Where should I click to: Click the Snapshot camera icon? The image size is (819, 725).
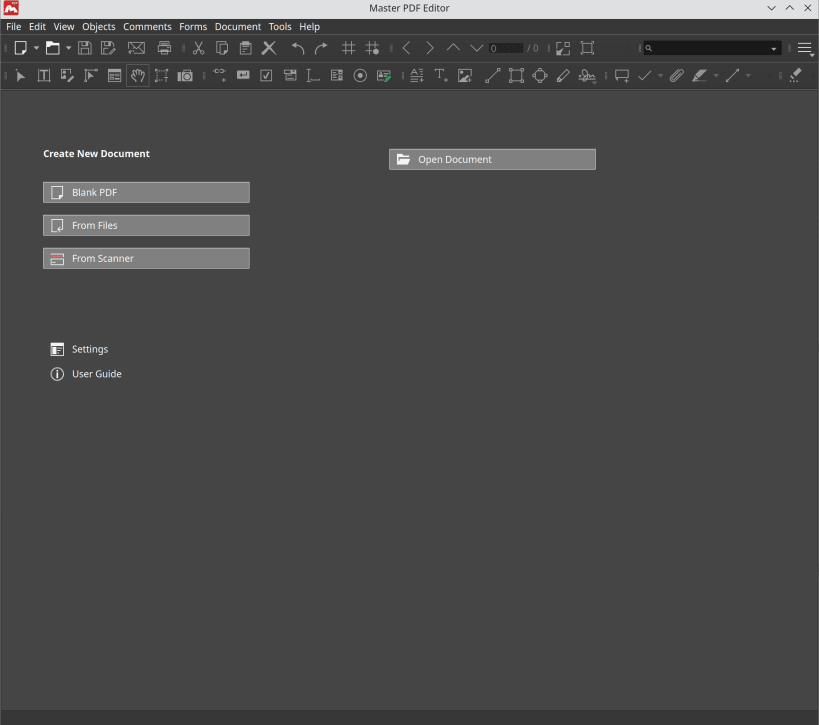(185, 76)
